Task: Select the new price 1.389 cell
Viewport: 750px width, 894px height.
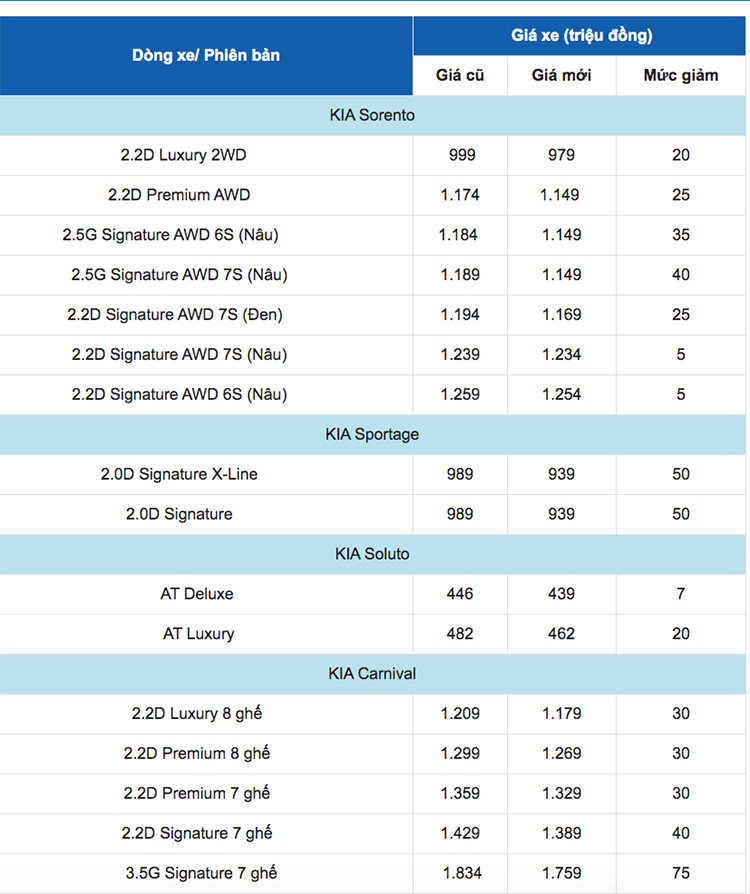Action: click(561, 833)
